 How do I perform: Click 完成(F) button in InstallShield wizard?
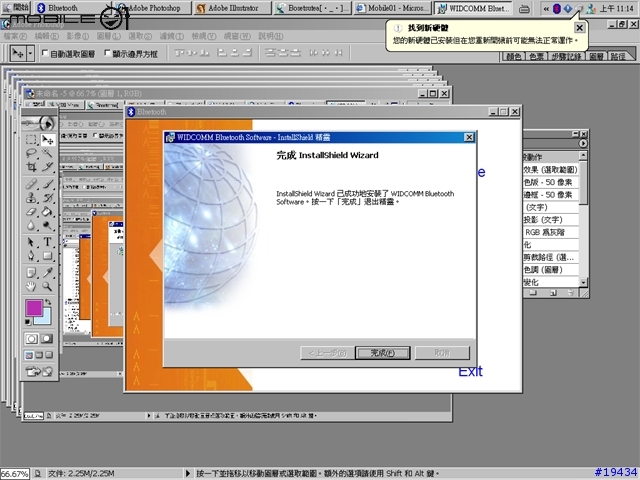383,353
